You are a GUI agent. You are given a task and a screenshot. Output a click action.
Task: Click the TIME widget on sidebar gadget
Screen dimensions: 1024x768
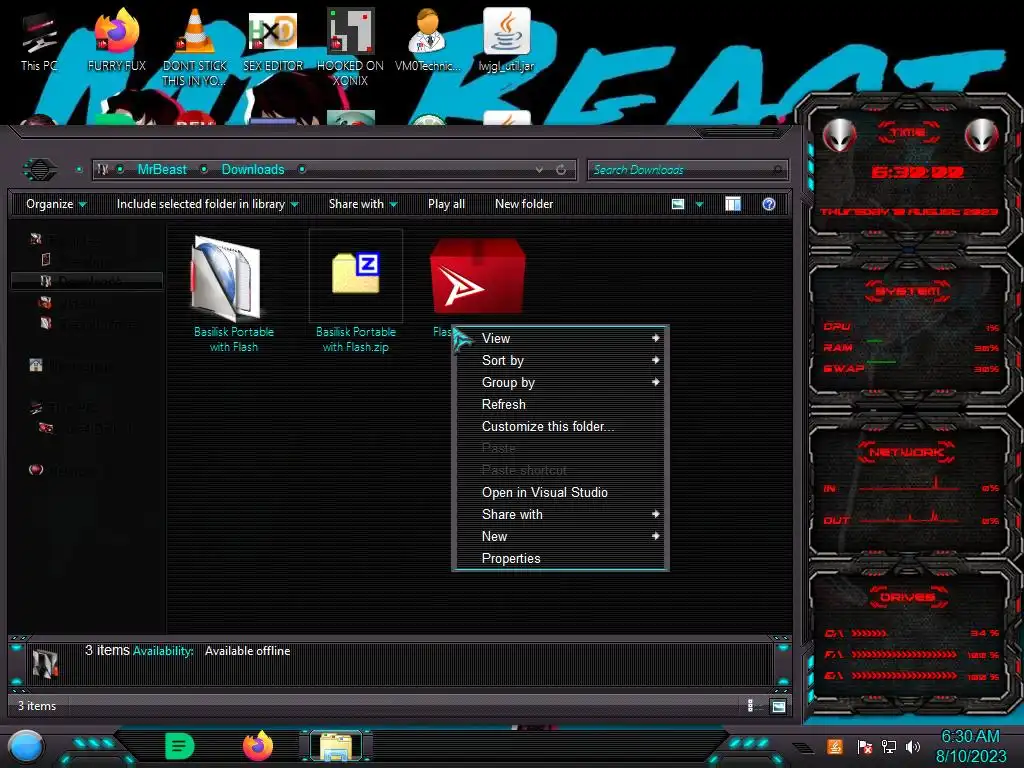(908, 172)
